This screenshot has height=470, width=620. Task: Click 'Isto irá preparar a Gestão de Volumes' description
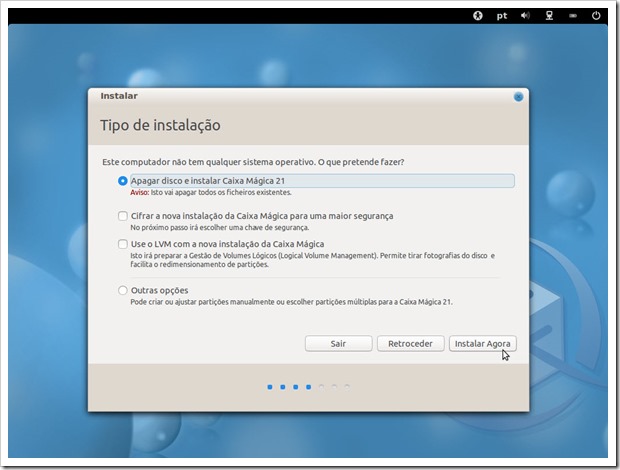click(312, 260)
